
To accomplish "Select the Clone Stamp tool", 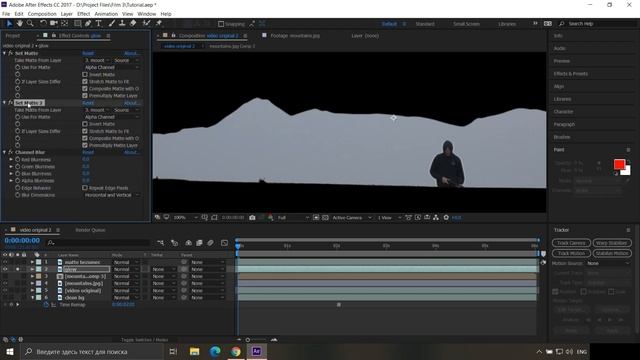I will 122,24.
